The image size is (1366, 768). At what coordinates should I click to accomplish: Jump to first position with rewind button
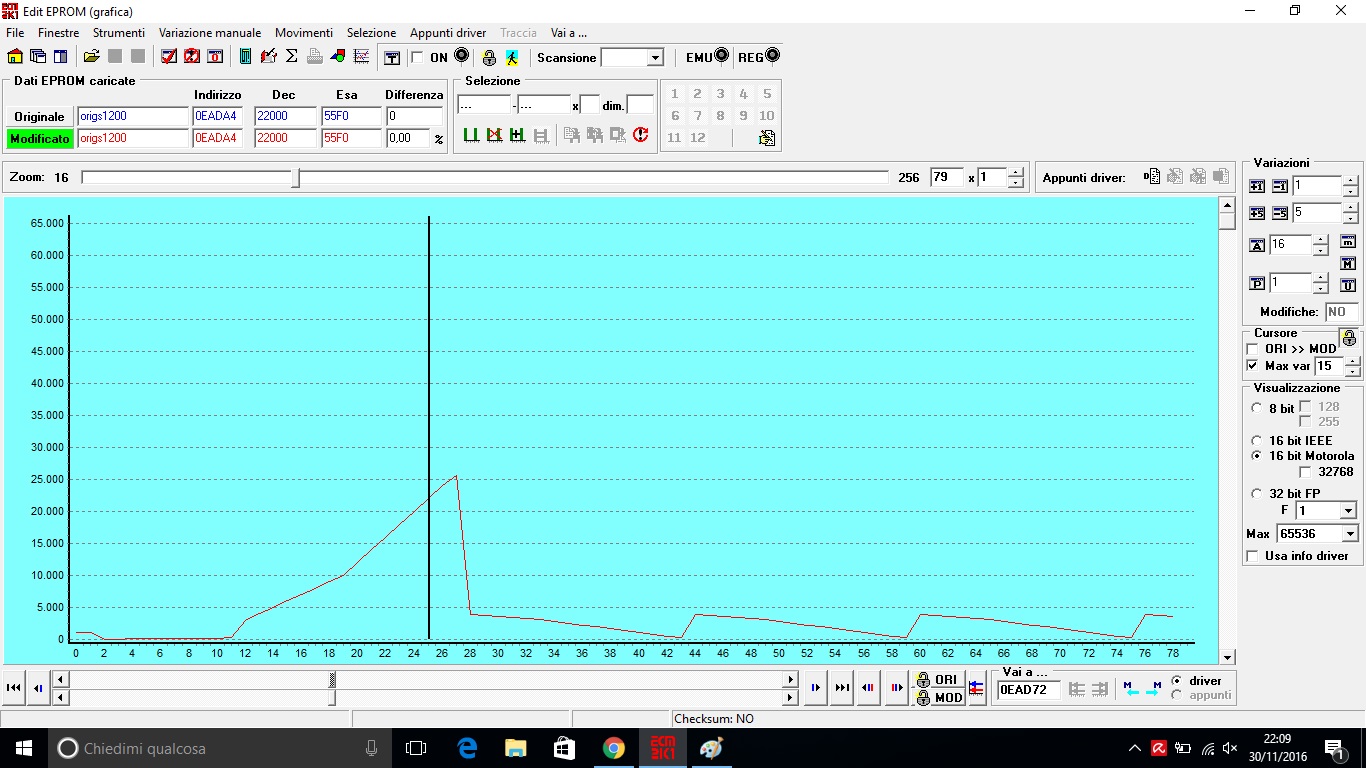(x=14, y=688)
